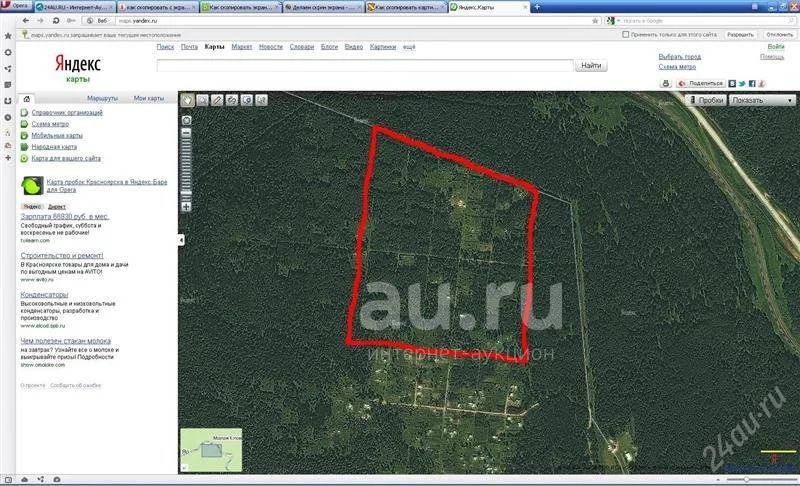This screenshot has height=486, width=800.
Task: Open the Схема метро link under Выбрать город
Action: click(677, 67)
